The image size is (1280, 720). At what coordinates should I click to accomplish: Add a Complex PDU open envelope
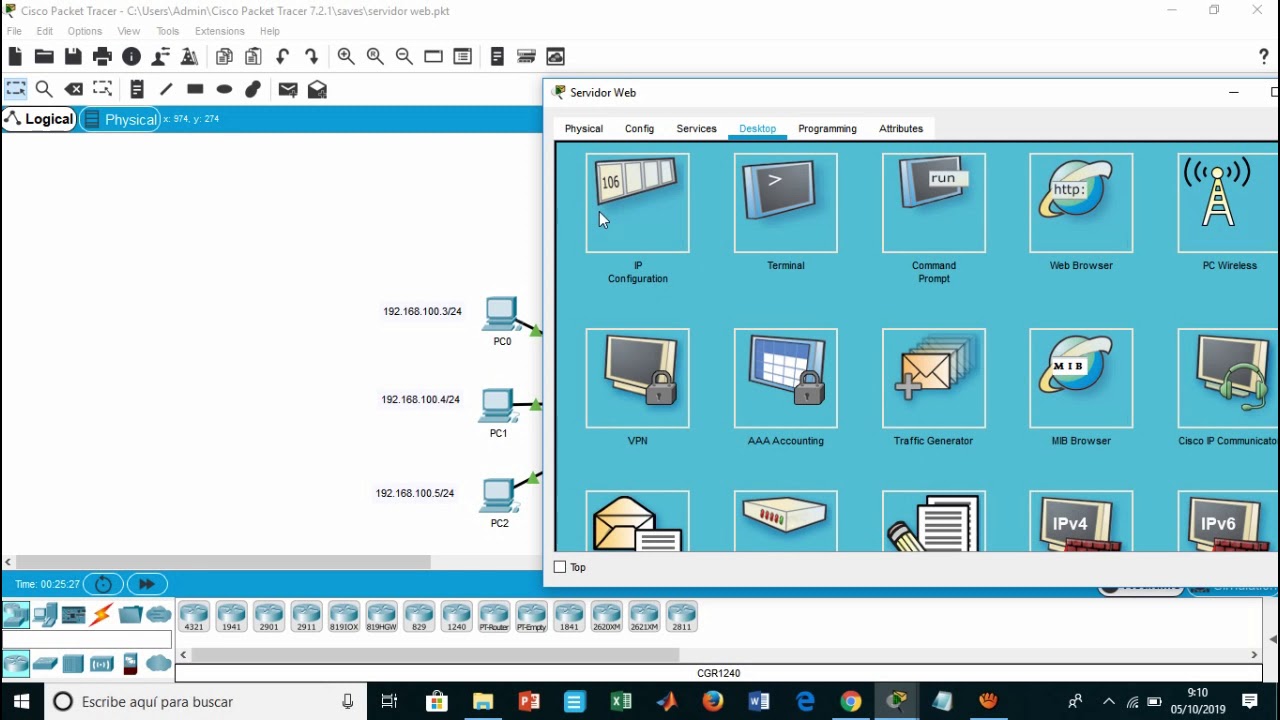(317, 89)
